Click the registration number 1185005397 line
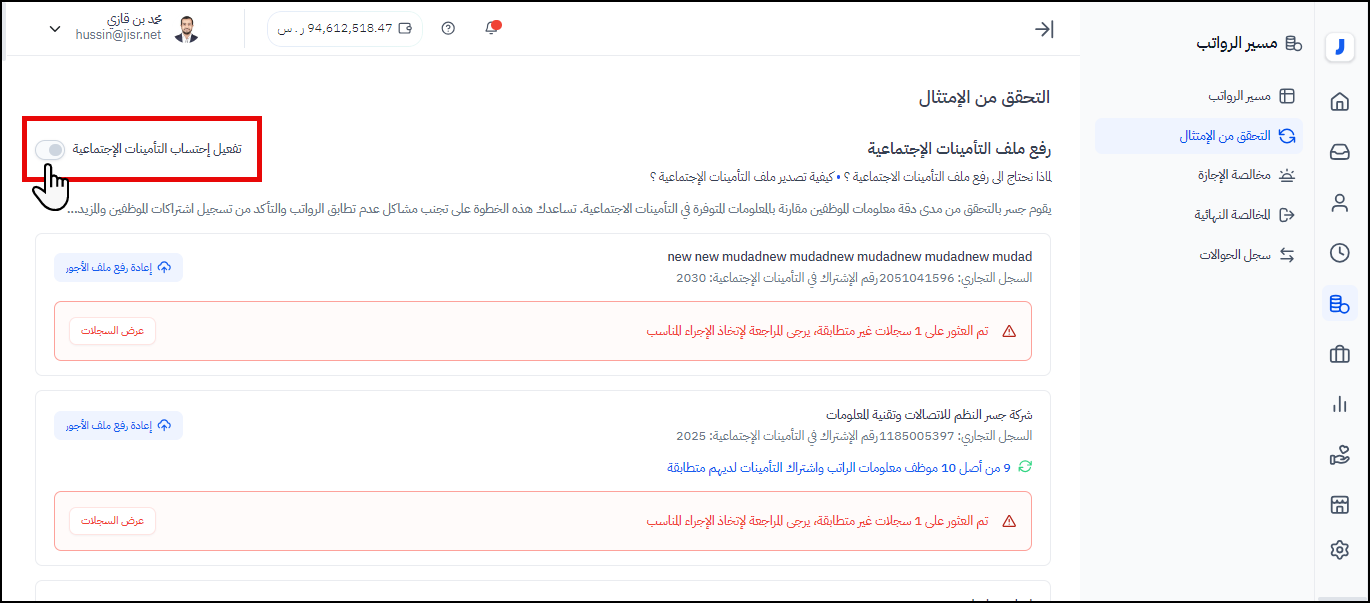 pos(854,436)
